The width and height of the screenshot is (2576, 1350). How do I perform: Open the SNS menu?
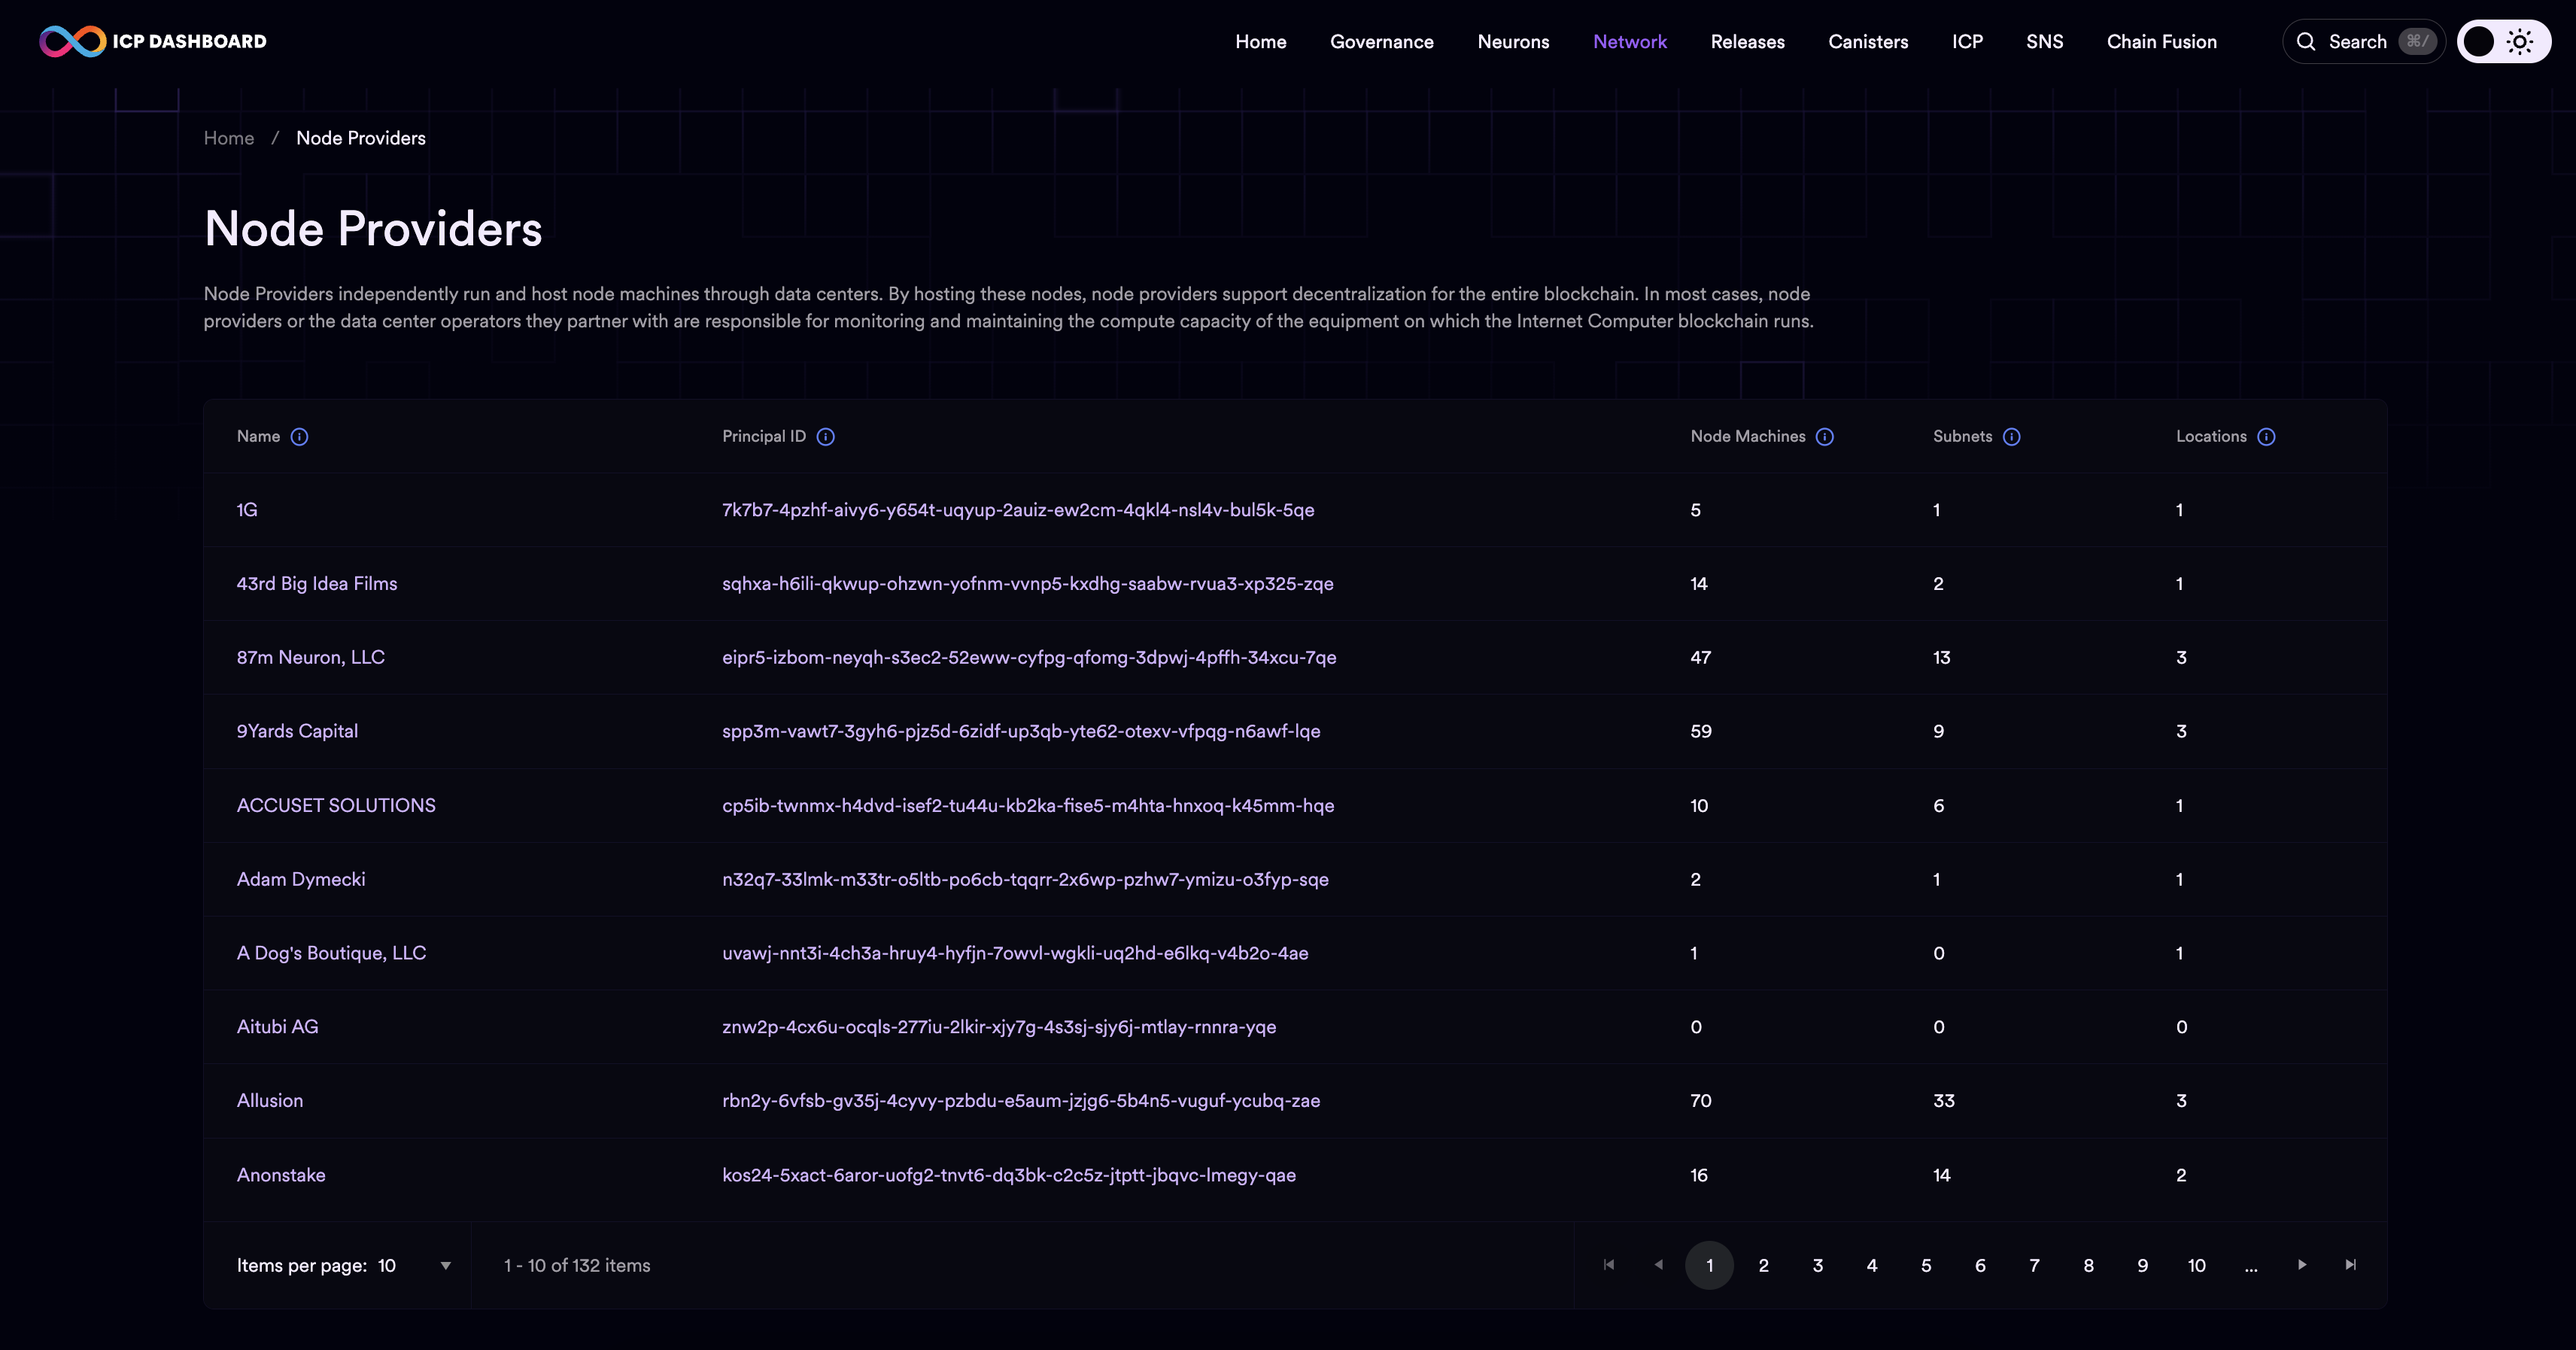2044,42
